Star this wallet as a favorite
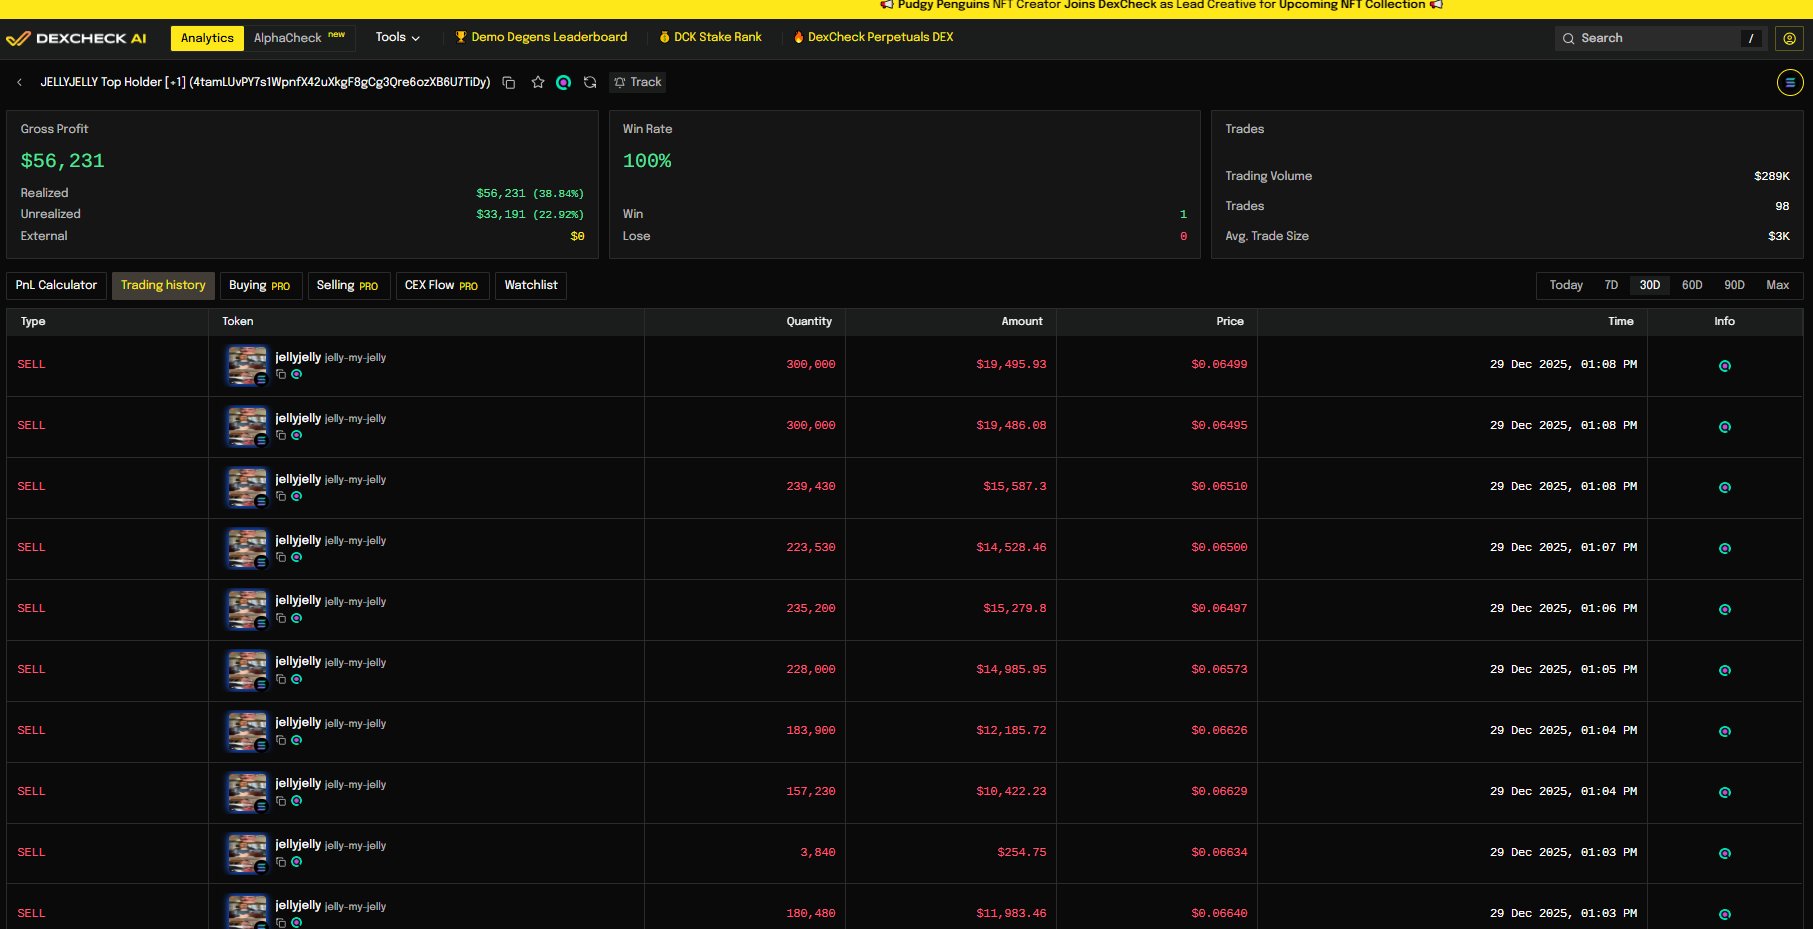 click(x=538, y=83)
